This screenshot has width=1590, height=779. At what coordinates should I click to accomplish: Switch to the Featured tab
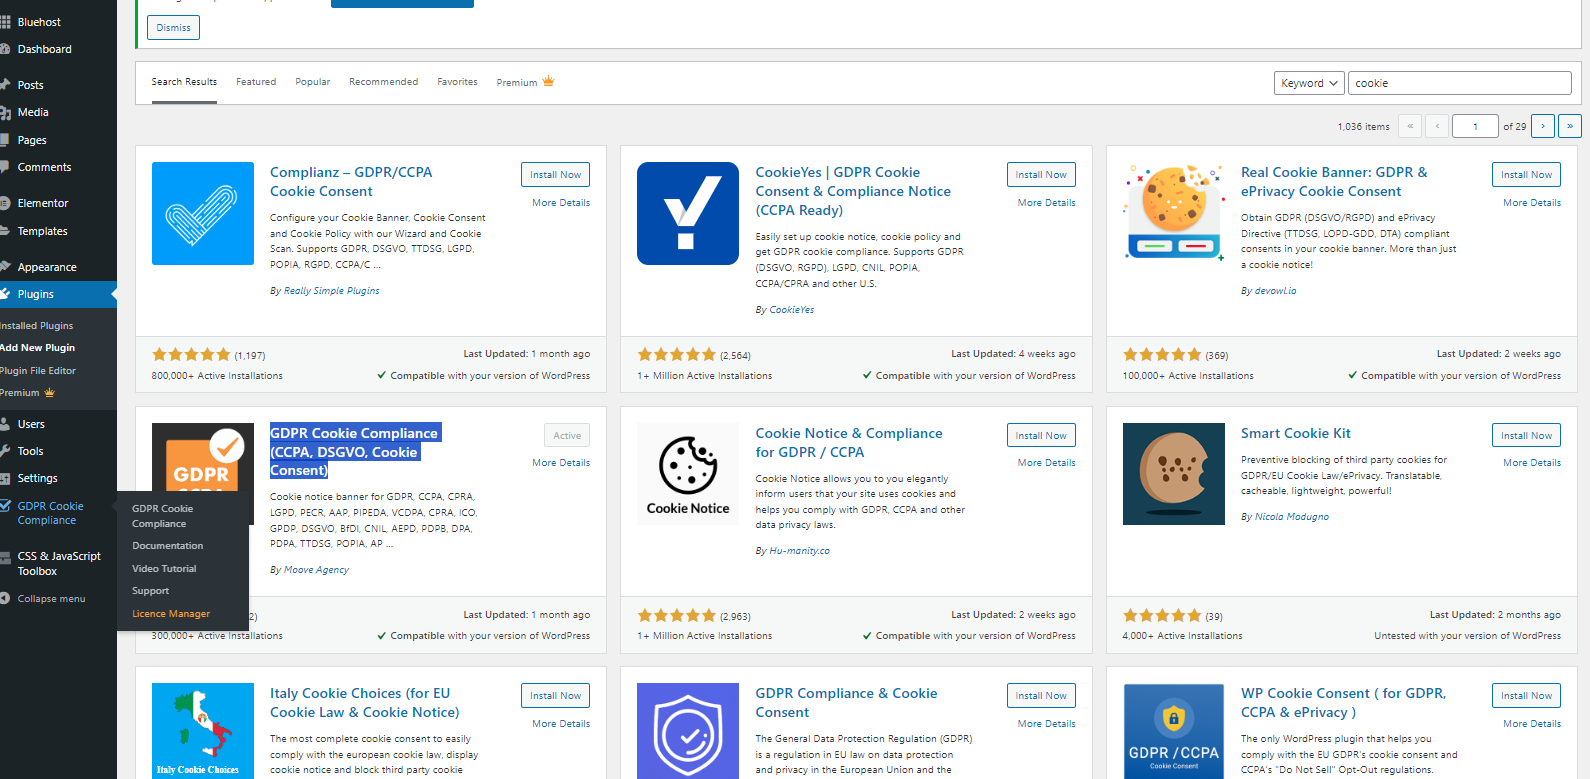pos(256,82)
